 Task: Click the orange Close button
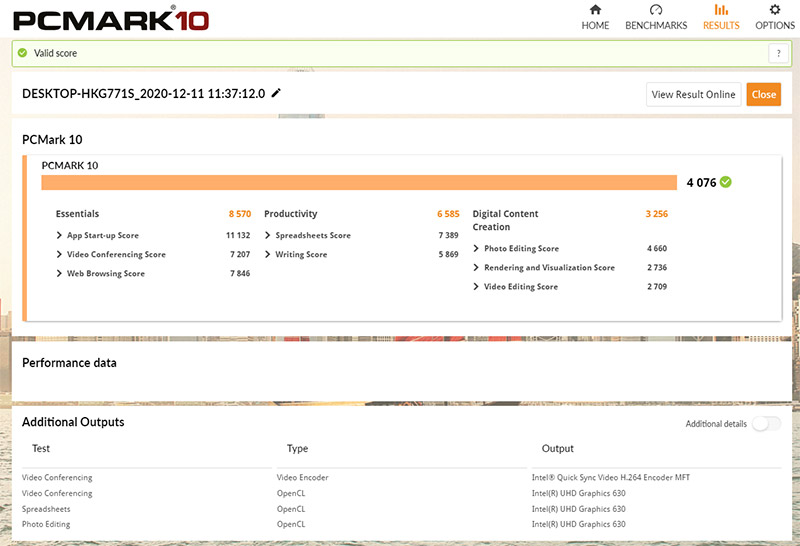pyautogui.click(x=764, y=94)
